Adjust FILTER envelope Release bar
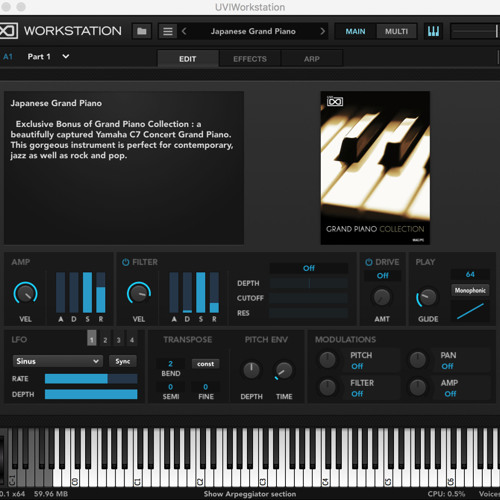The image size is (500, 500). point(214,292)
